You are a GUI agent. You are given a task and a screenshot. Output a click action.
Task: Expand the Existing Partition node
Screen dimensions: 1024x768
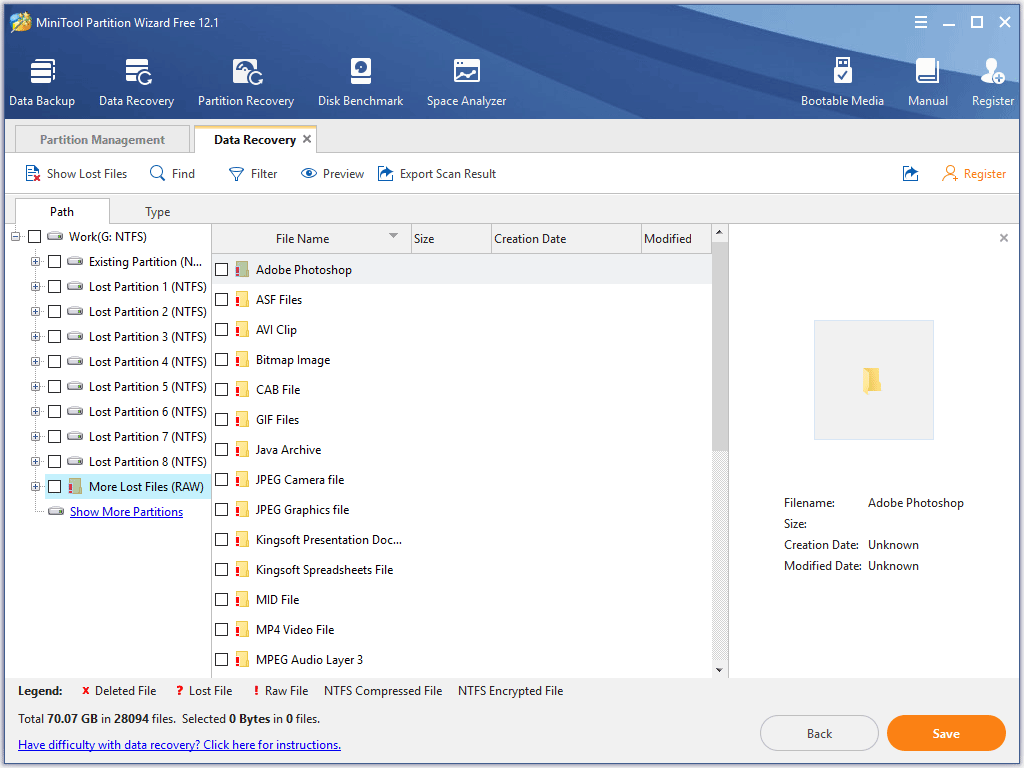tap(35, 261)
